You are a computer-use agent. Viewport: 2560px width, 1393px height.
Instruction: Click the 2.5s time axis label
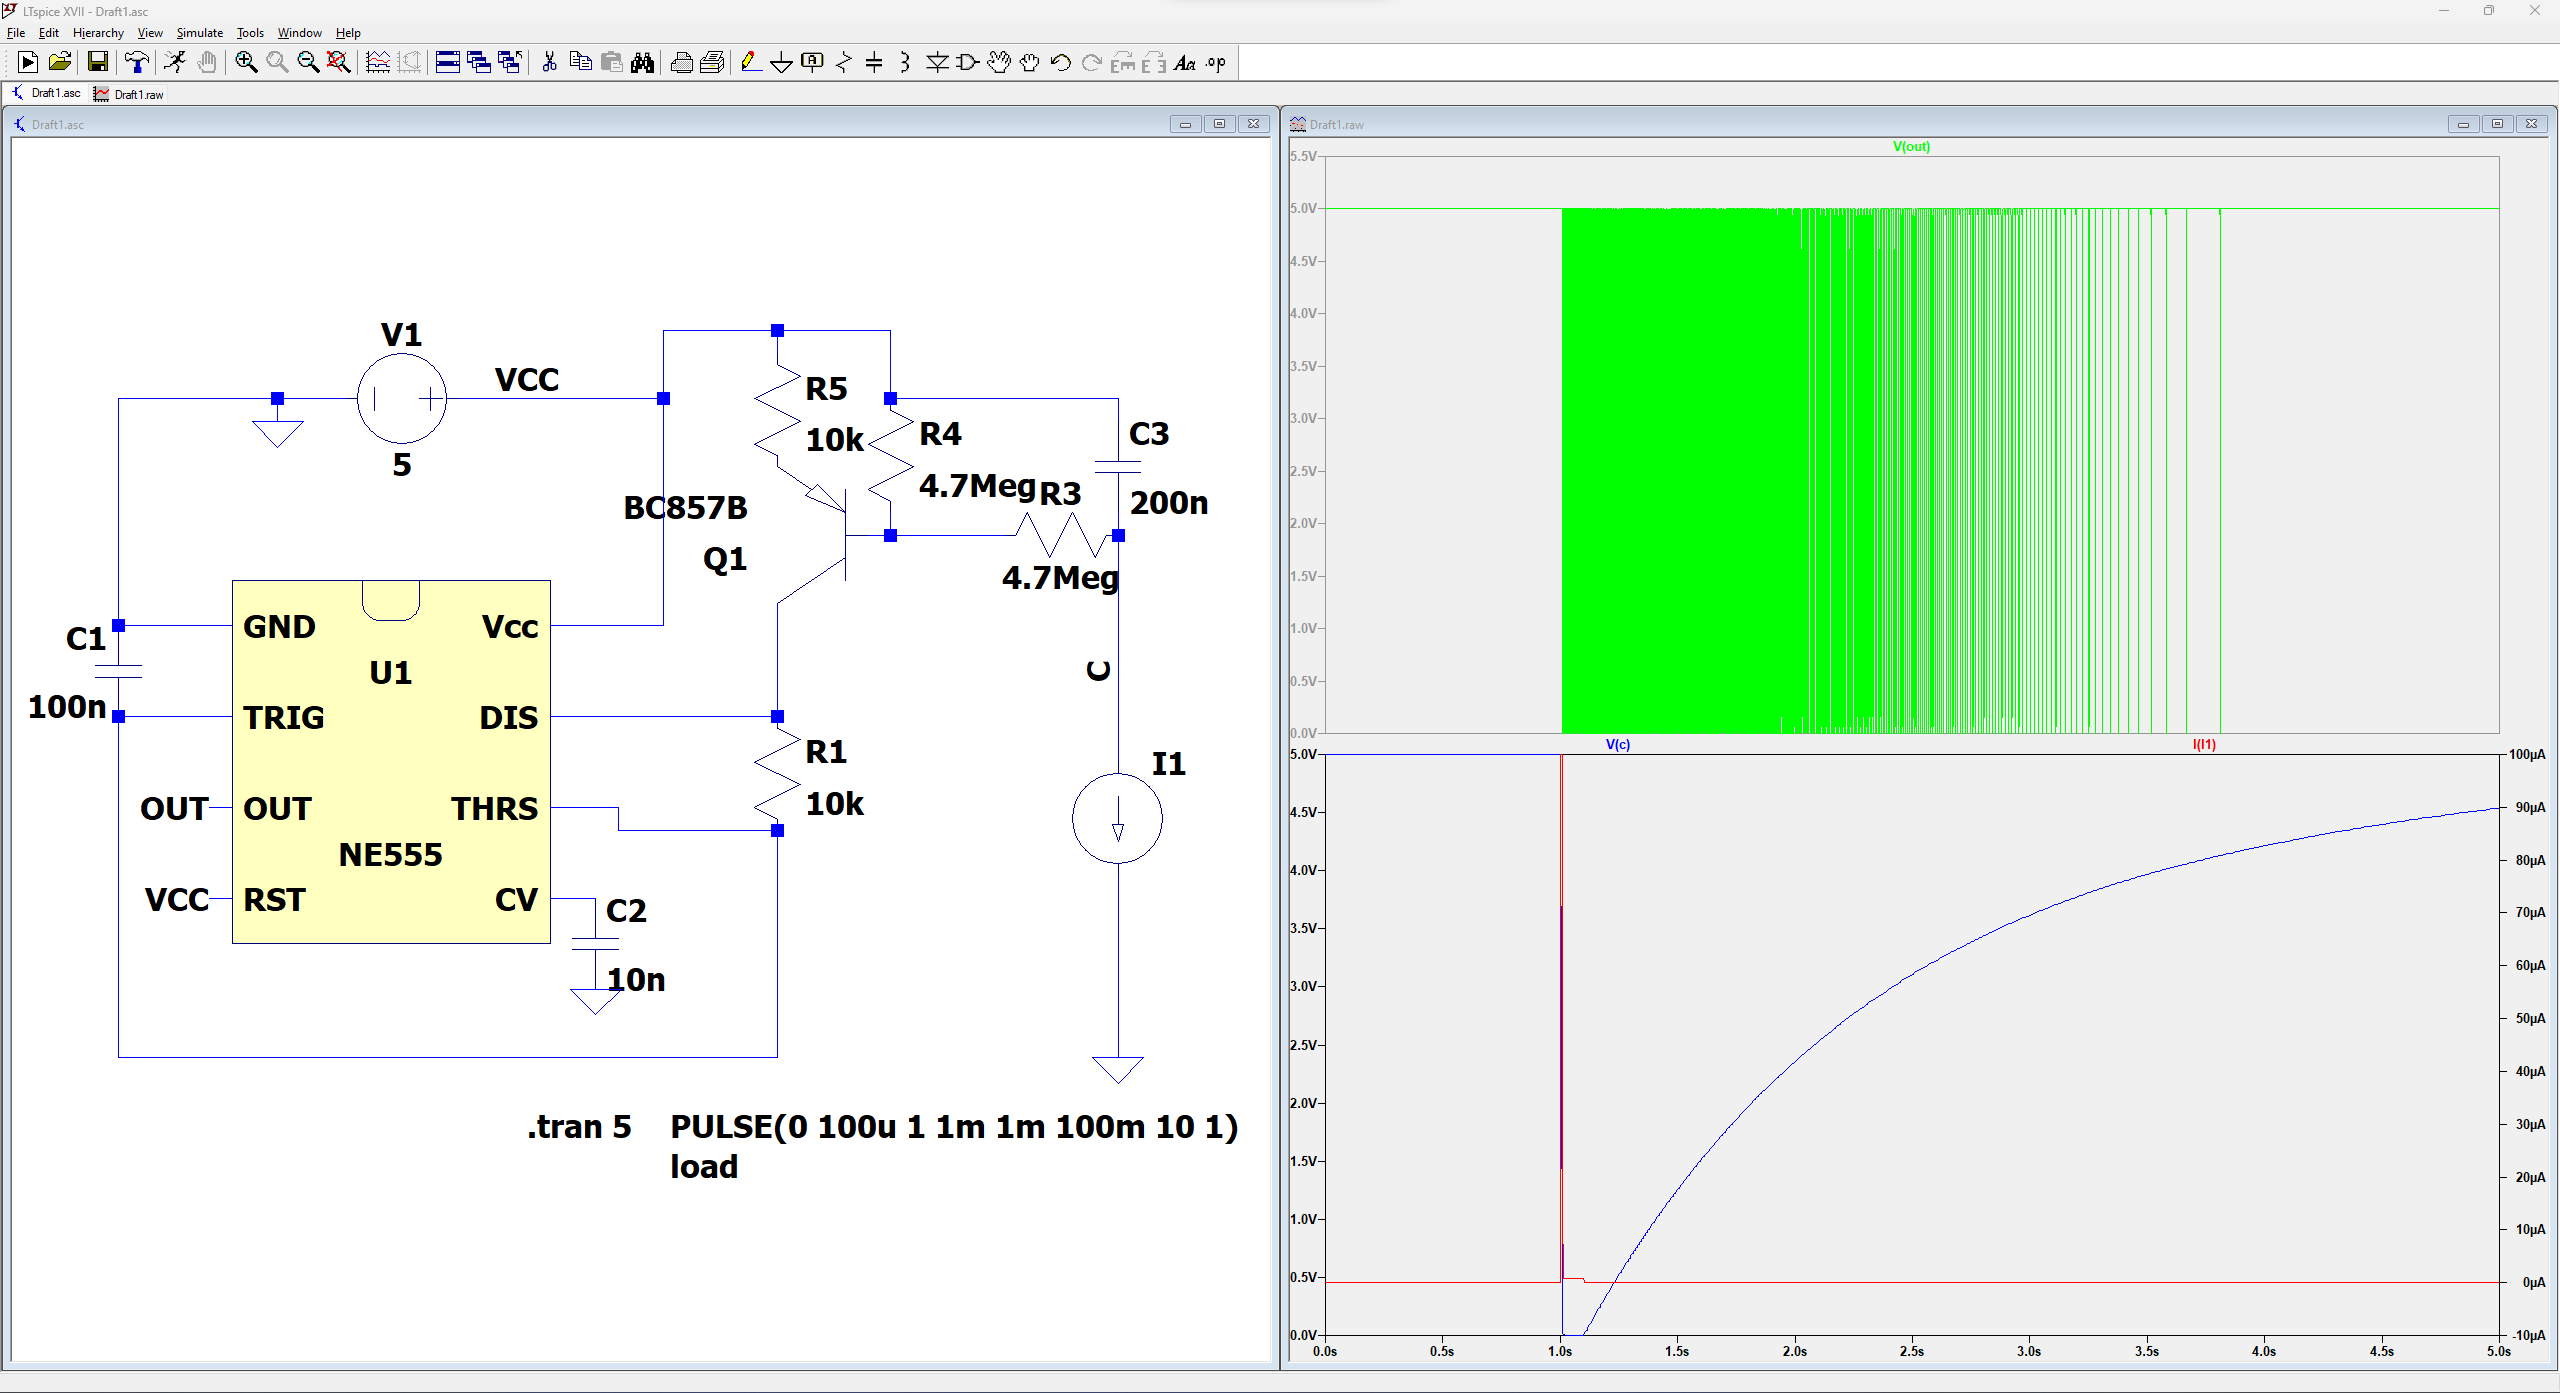1911,1351
